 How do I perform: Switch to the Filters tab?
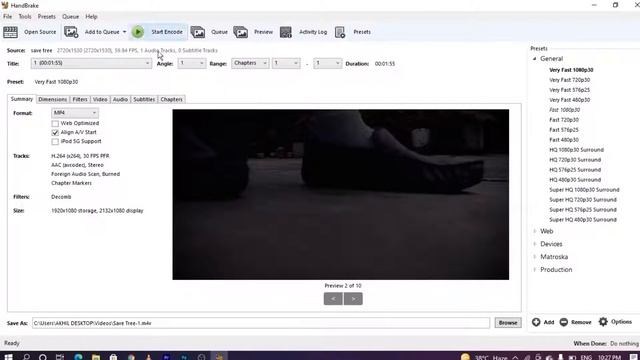coord(80,100)
